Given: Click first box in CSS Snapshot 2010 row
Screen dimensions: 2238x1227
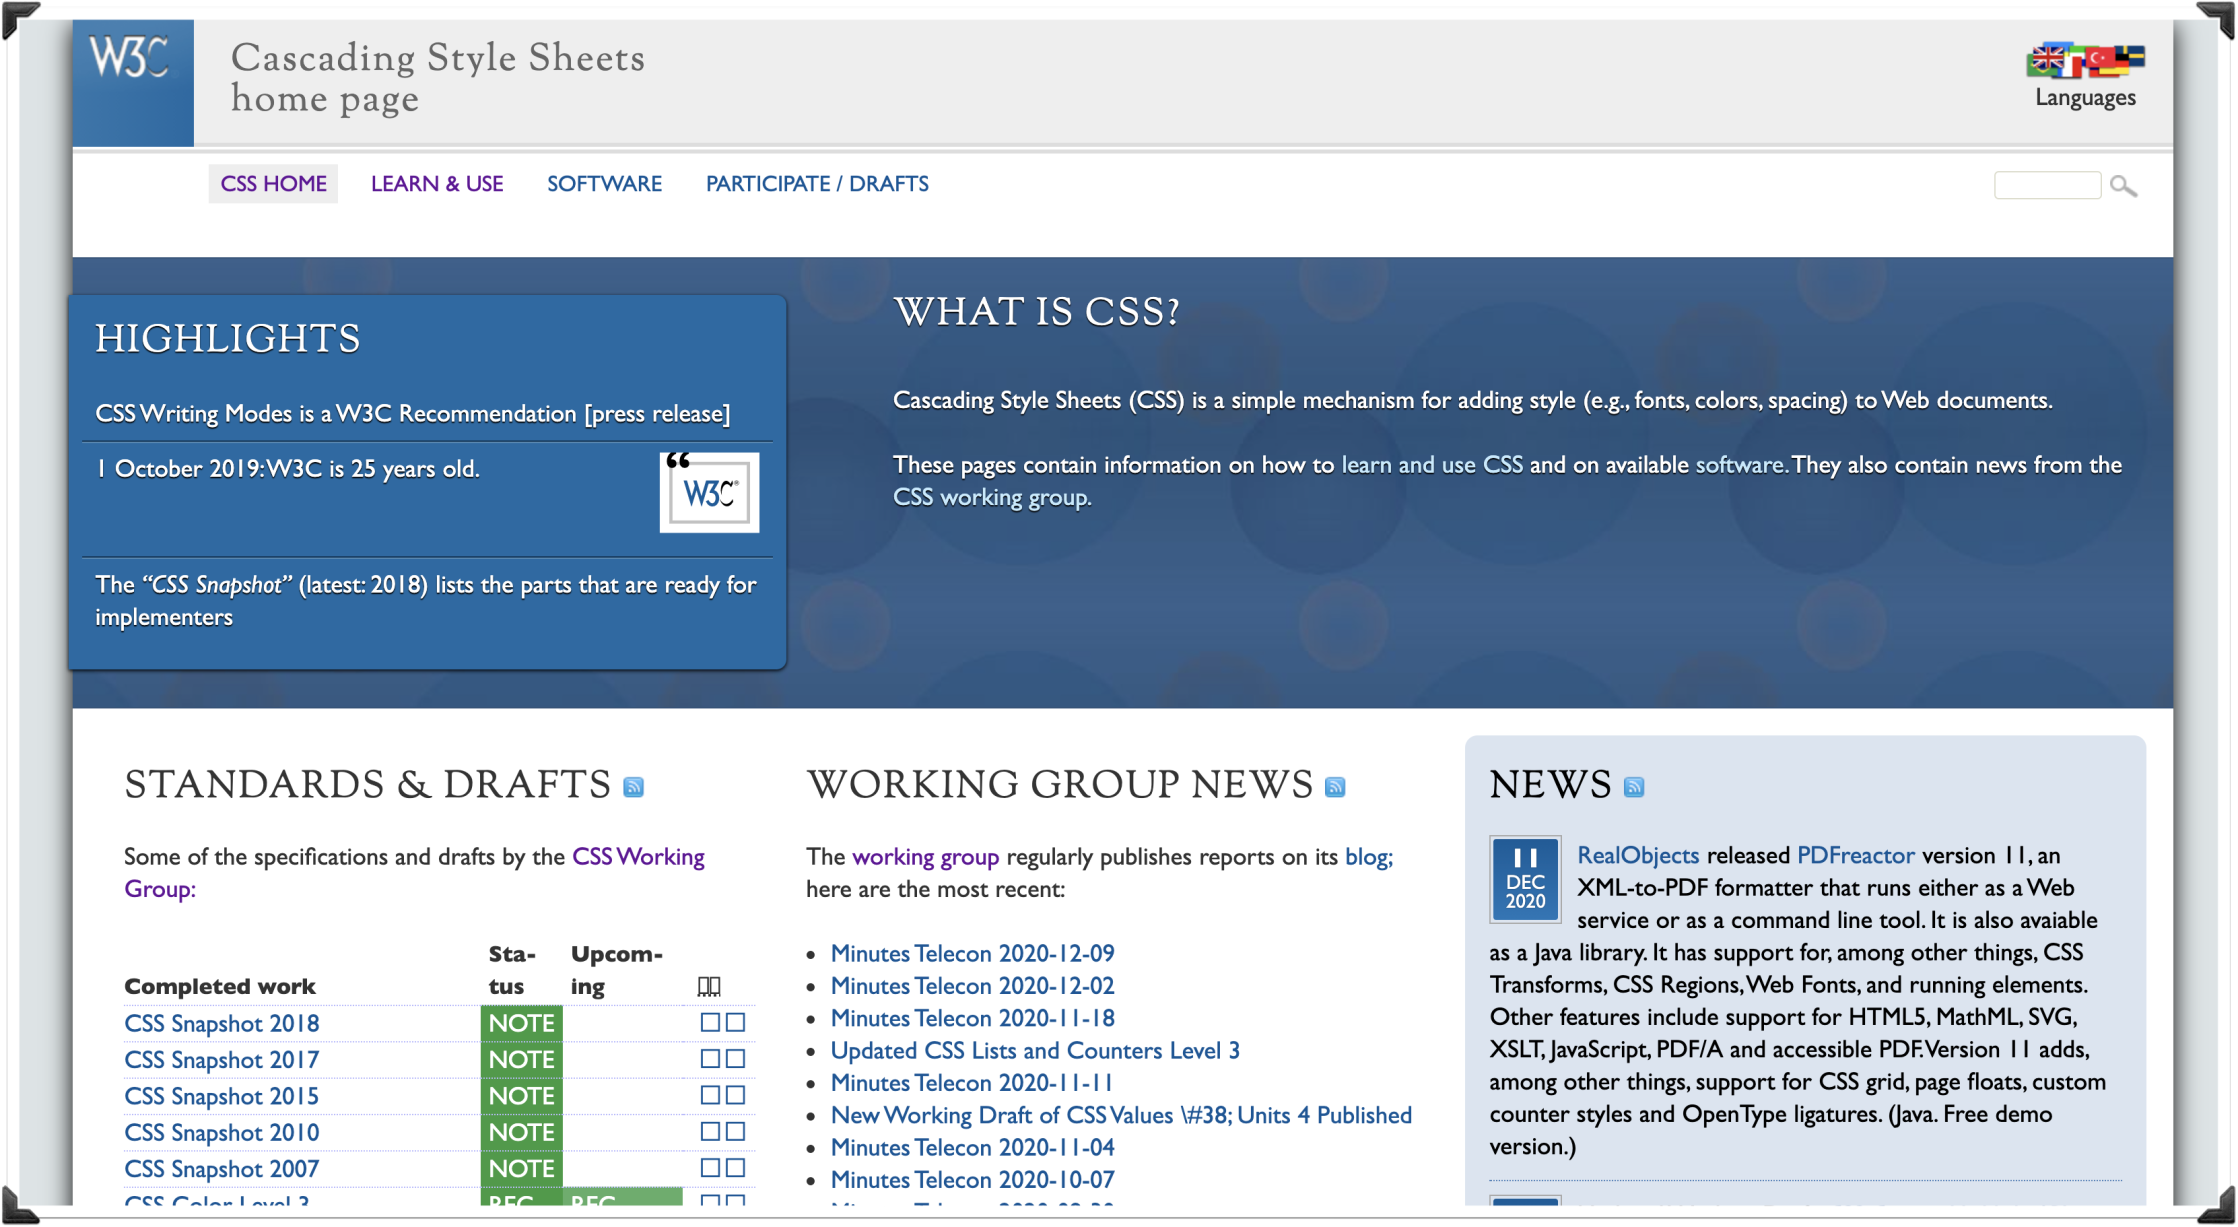Looking at the screenshot, I should 710,1131.
